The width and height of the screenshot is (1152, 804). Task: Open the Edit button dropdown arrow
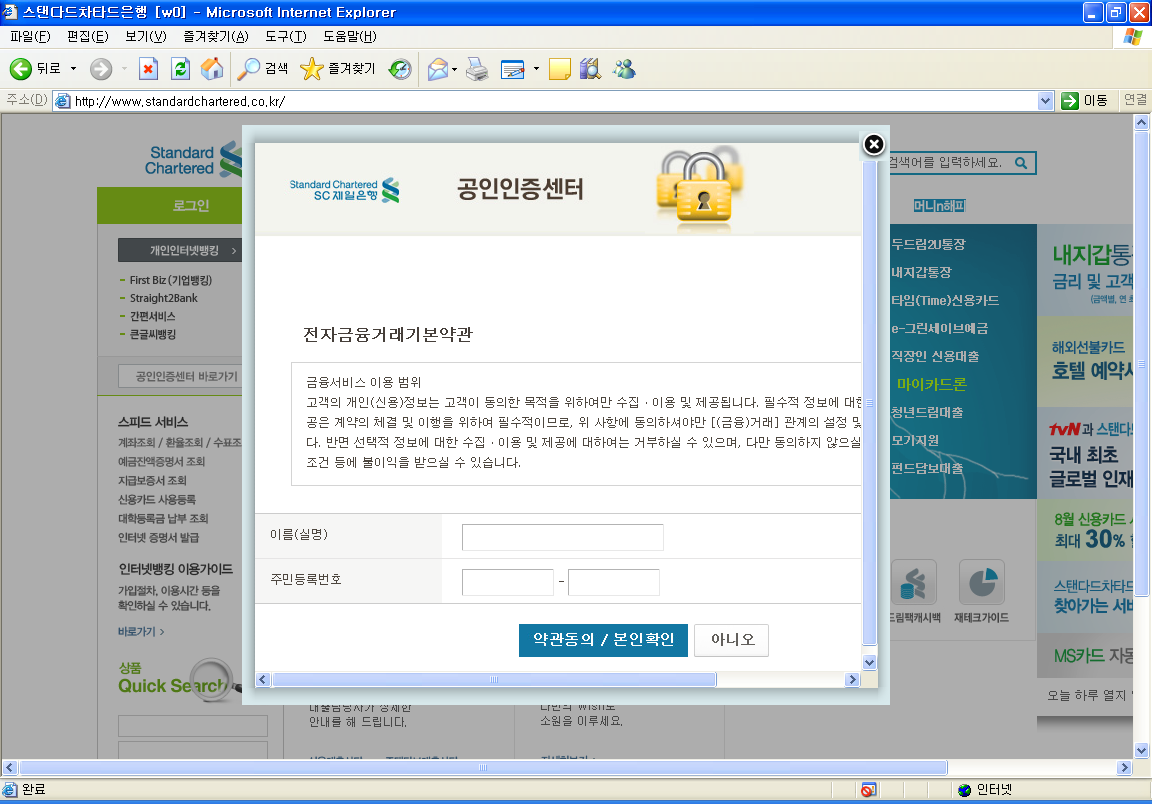[536, 69]
